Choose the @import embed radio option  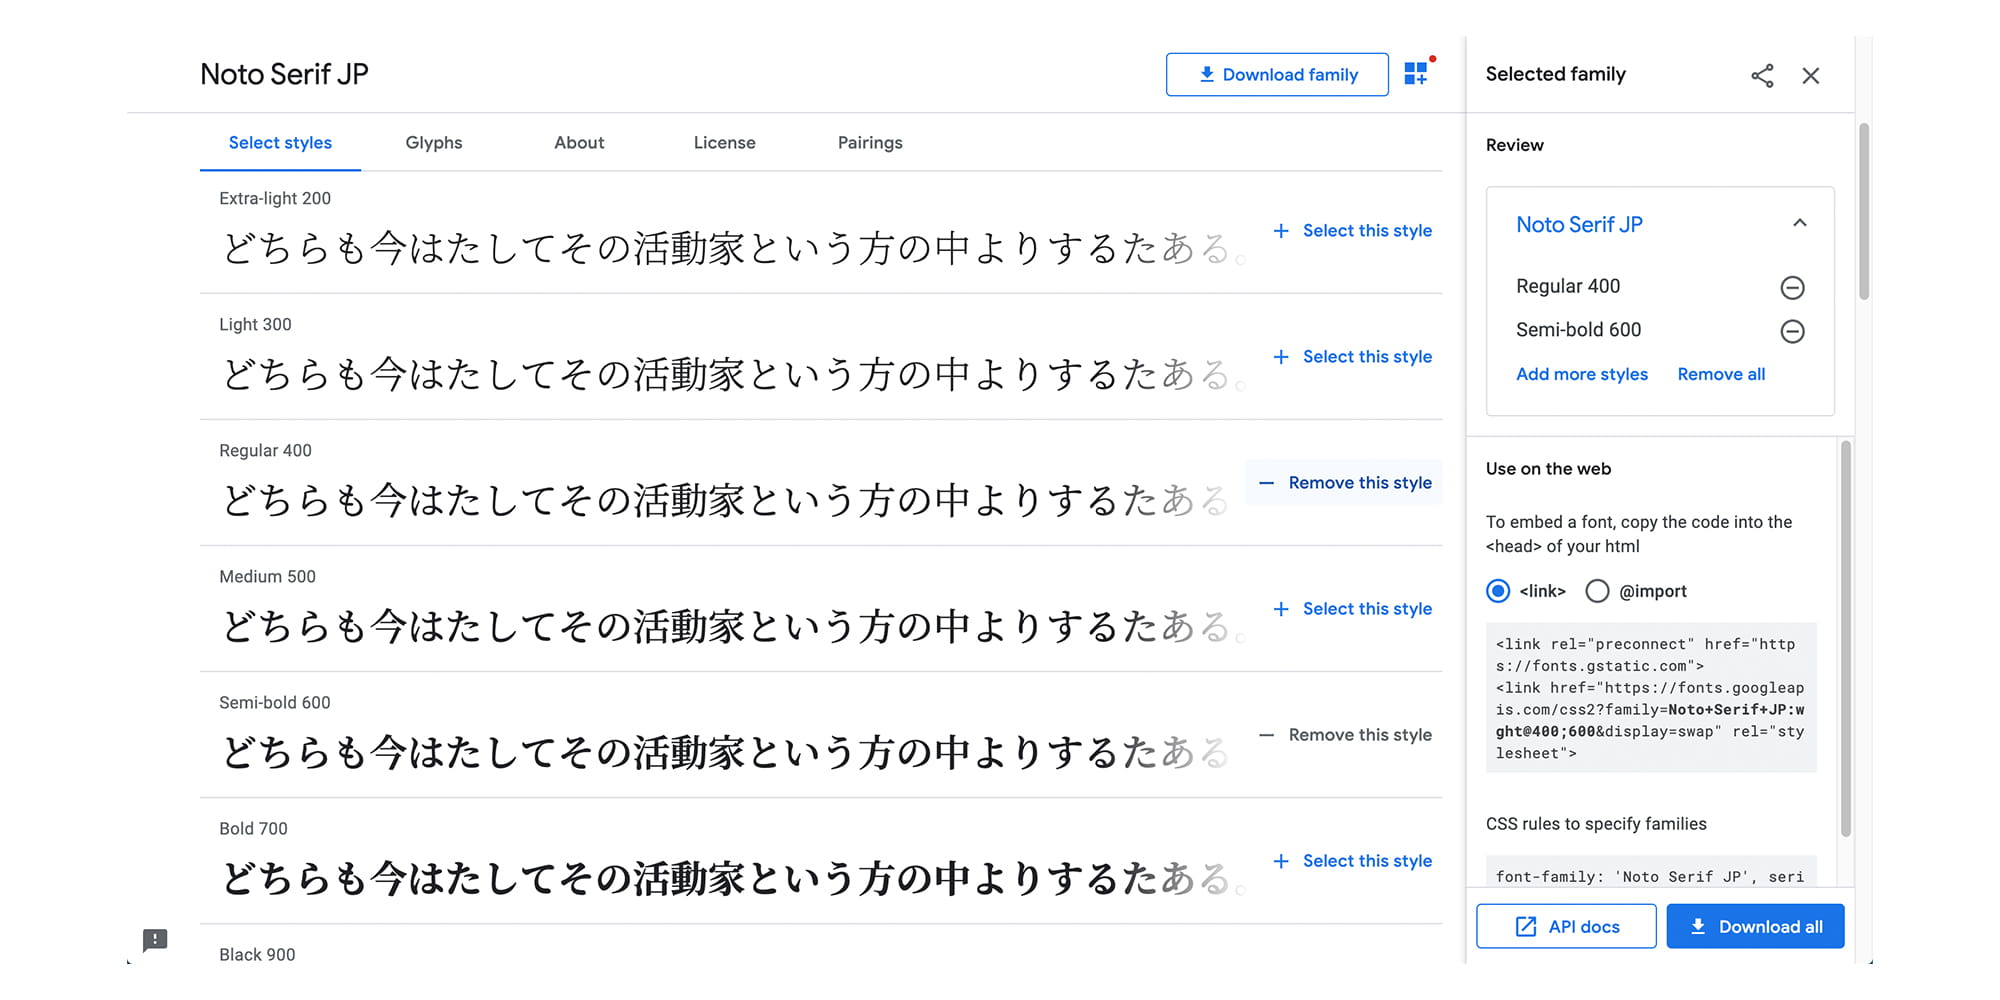tap(1597, 591)
